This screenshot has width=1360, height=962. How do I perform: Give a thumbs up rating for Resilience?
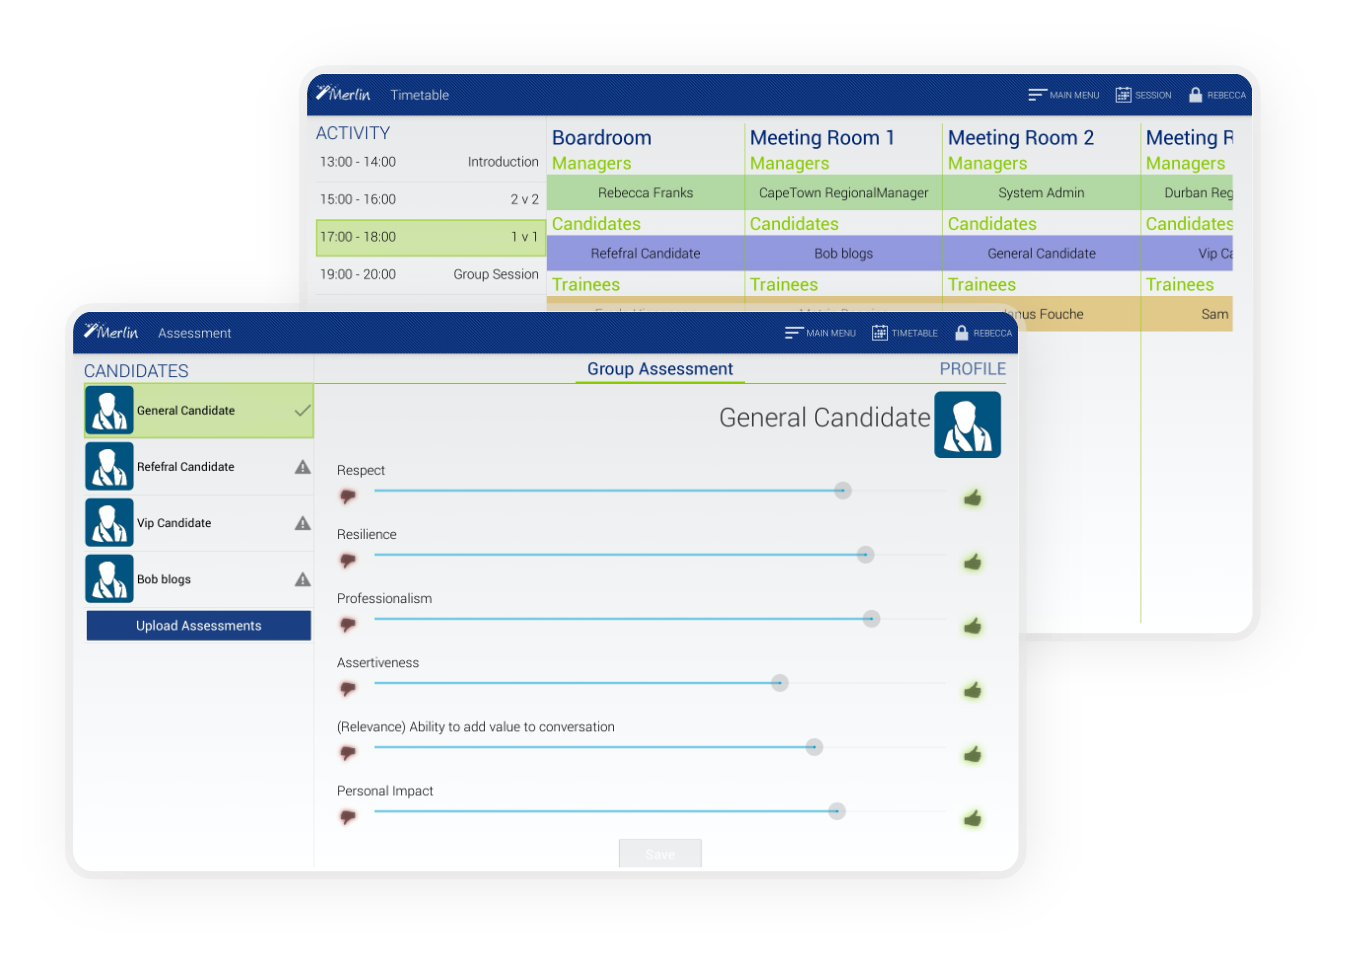click(x=972, y=561)
